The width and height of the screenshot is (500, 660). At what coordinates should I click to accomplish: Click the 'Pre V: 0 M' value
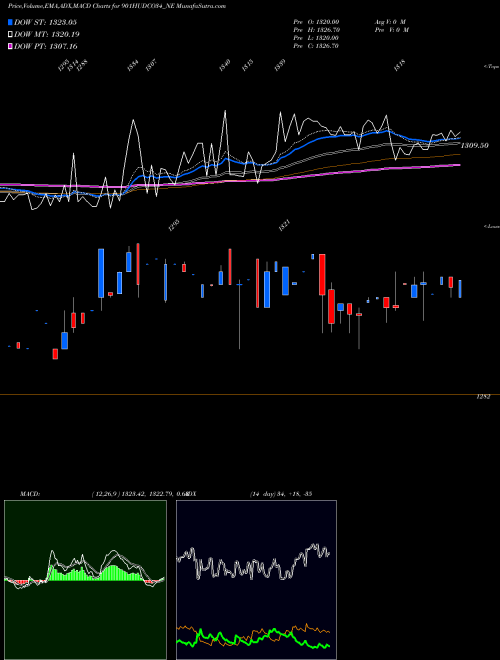click(x=392, y=30)
